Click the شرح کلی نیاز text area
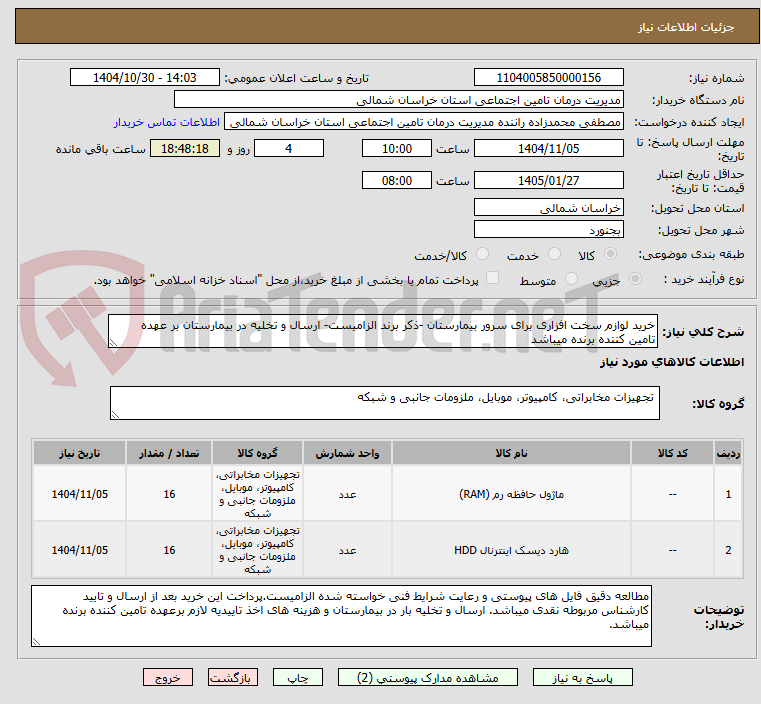 point(383,332)
